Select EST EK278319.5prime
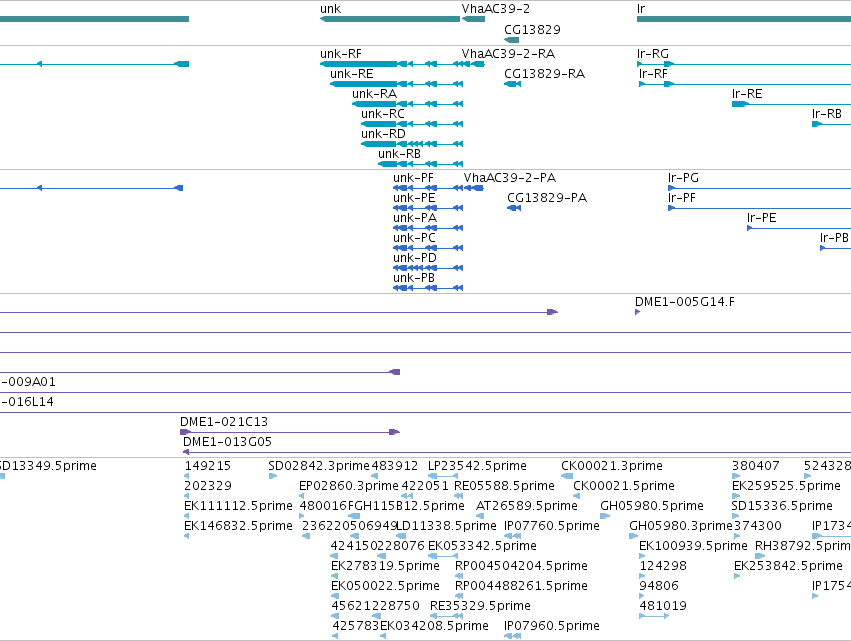 coord(335,576)
